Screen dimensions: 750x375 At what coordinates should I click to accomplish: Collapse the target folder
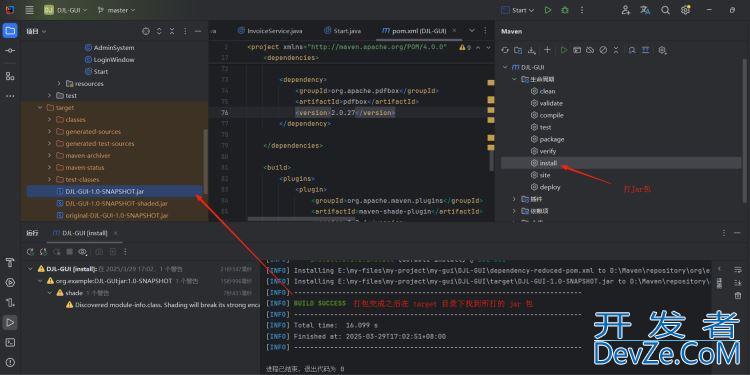click(x=40, y=108)
